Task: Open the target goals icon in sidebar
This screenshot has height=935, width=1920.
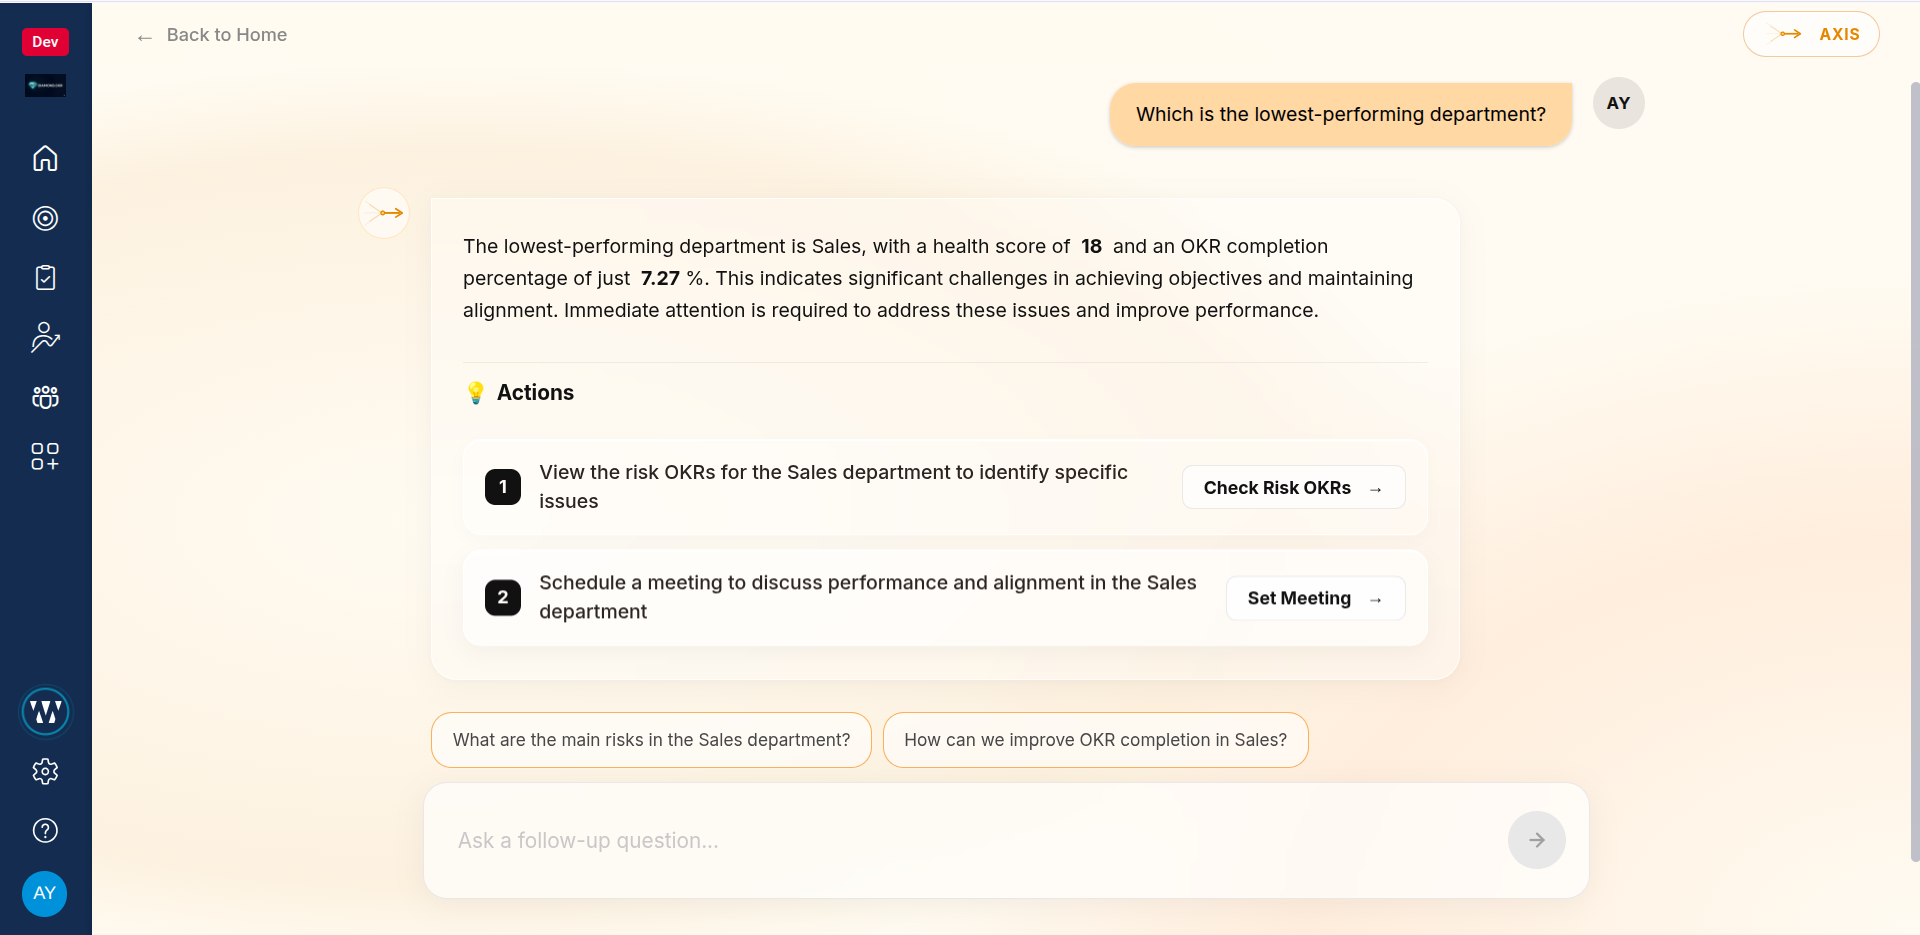Action: (x=45, y=218)
